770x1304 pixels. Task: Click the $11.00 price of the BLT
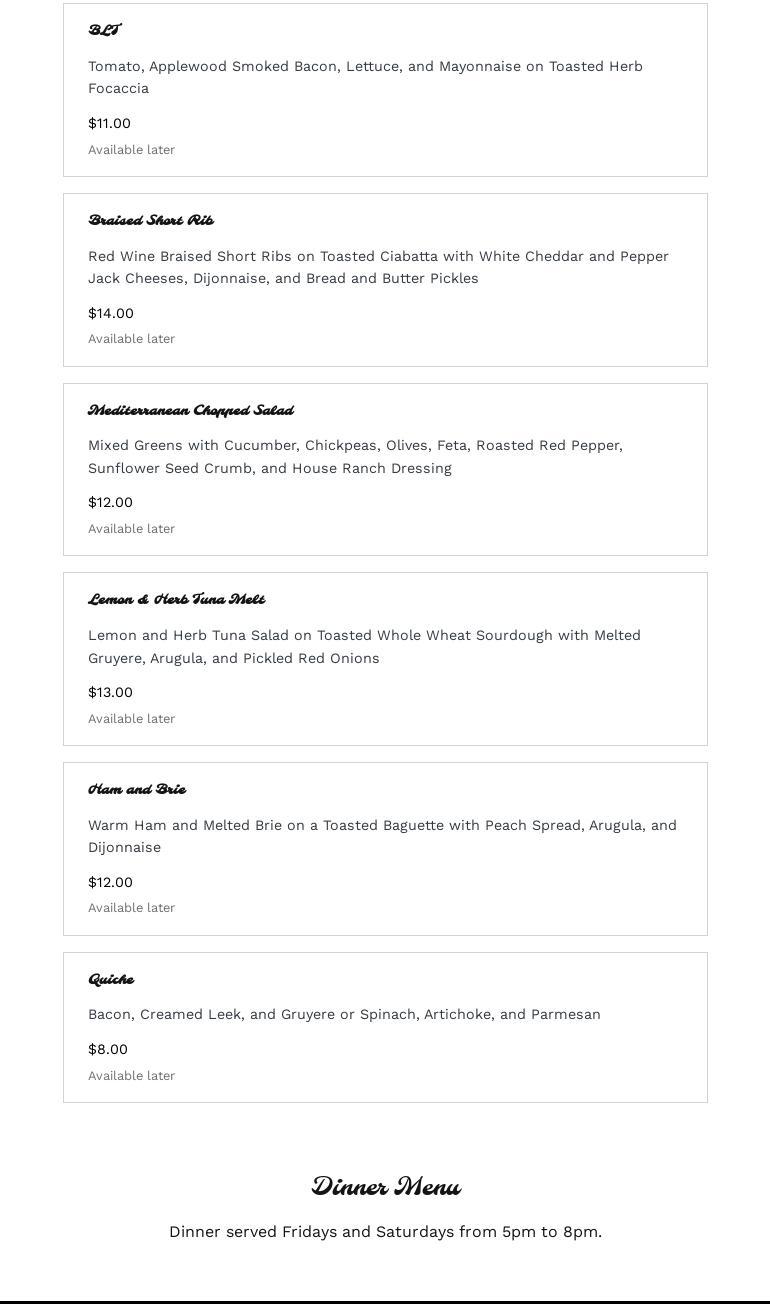pos(109,123)
